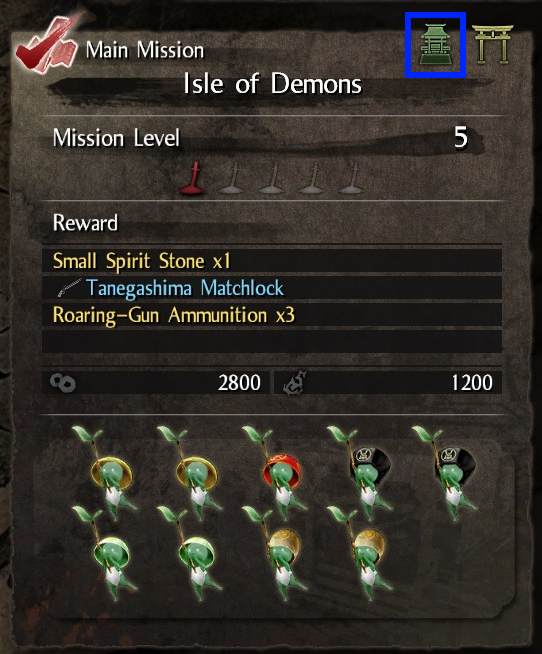Click the torii gate icon
The image size is (542, 654).
point(492,44)
